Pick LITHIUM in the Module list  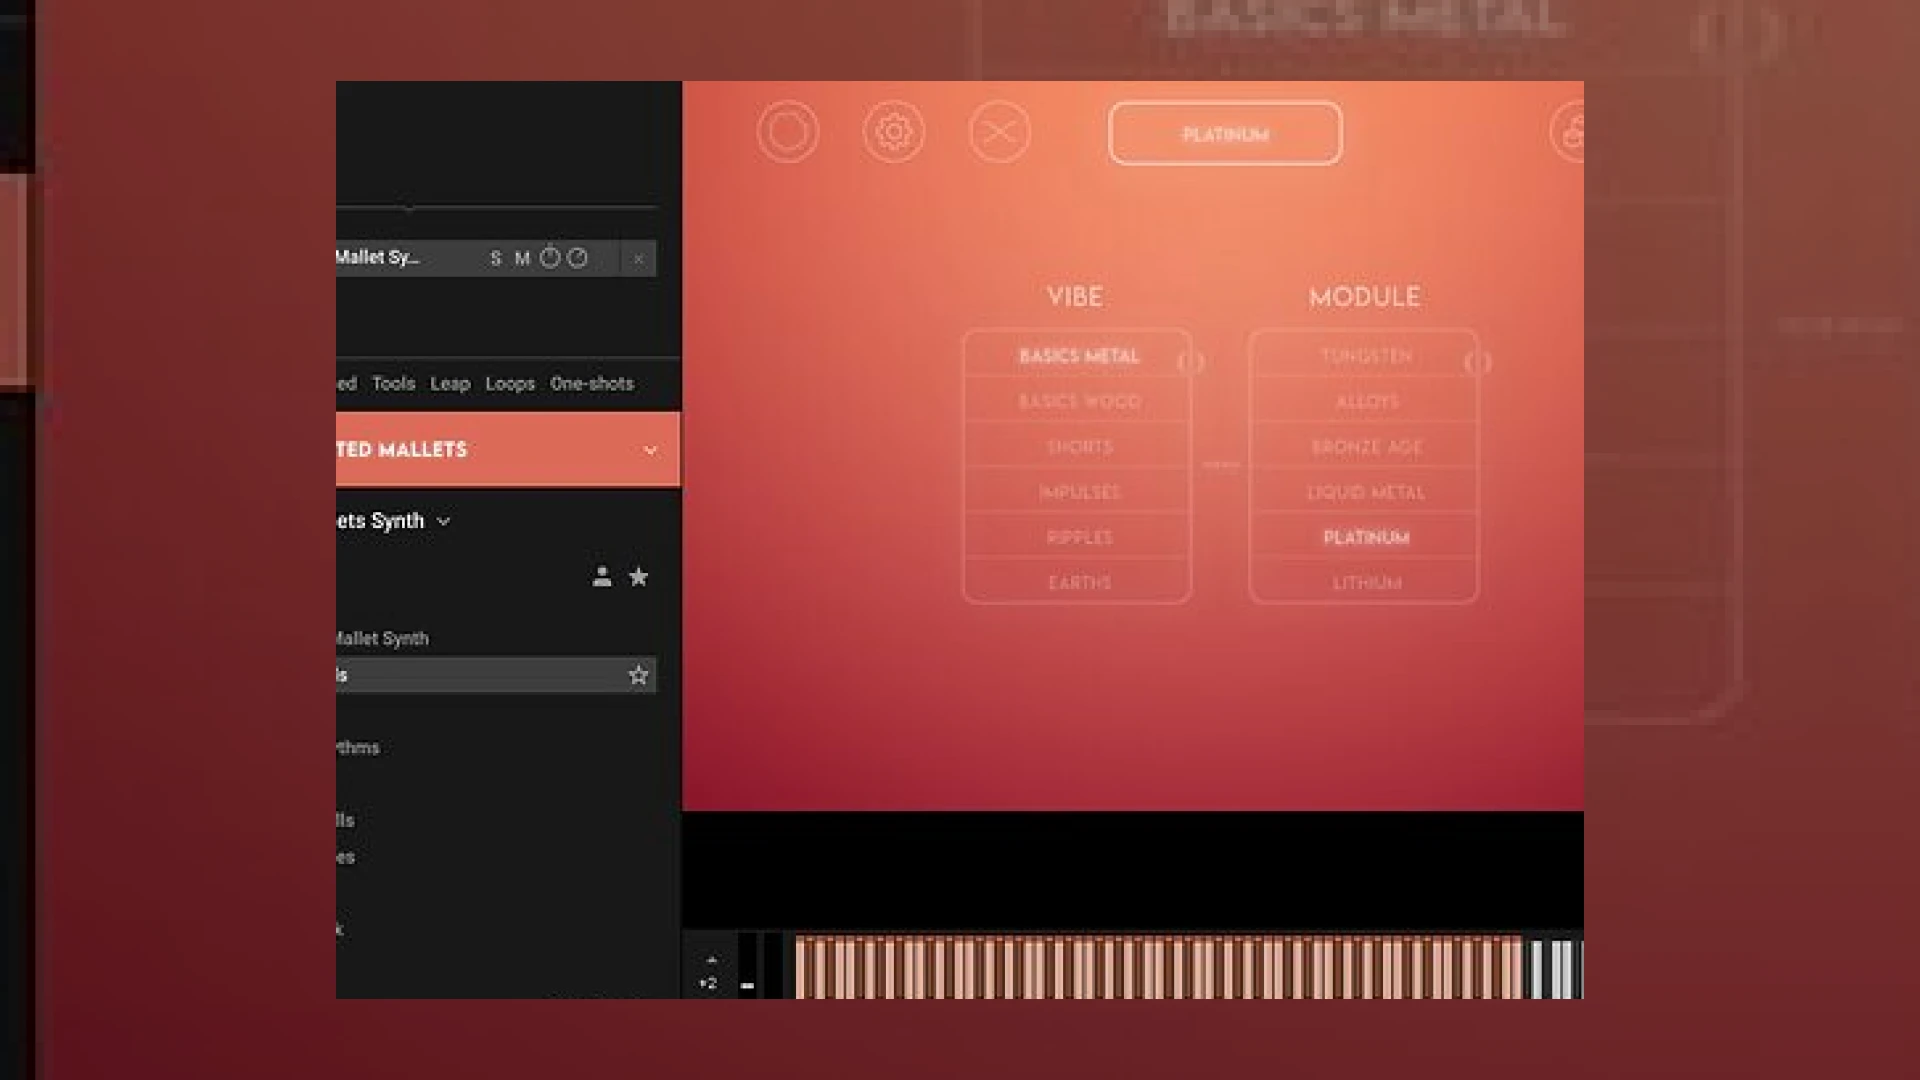point(1365,582)
